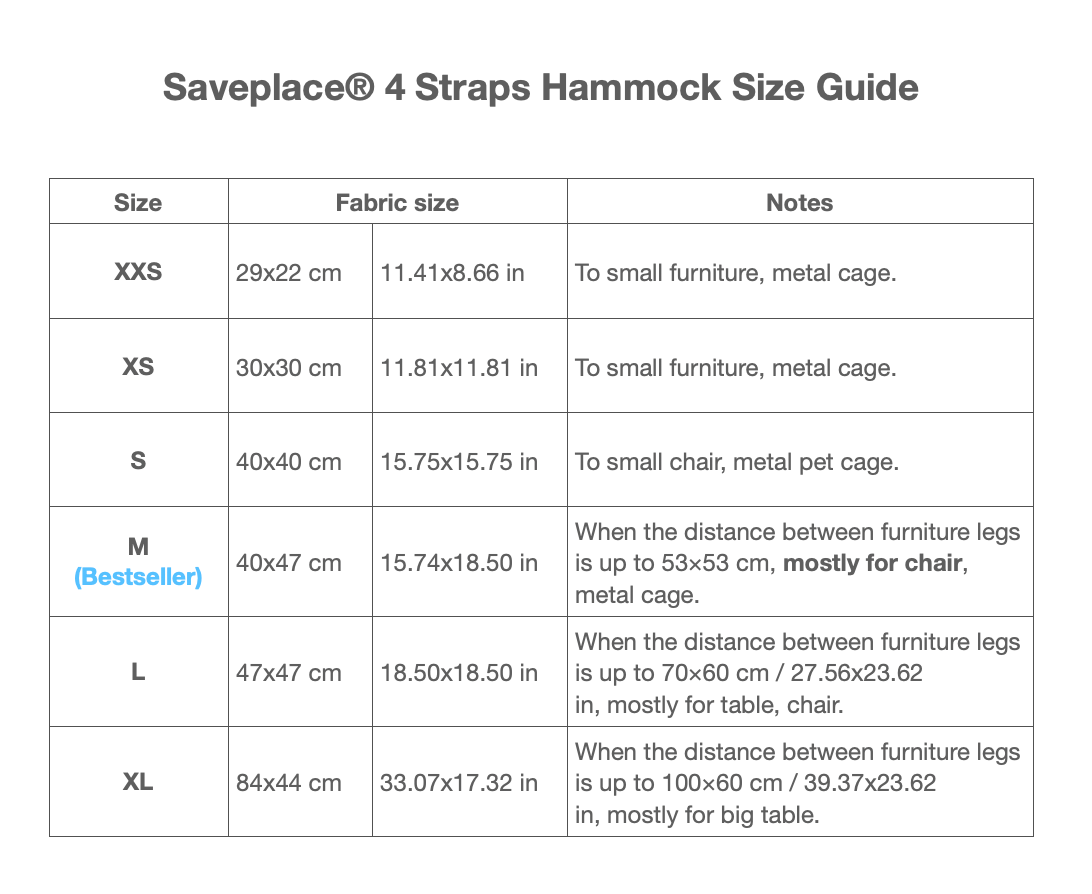Select the XS size row label
1092x894 pixels.
138,367
